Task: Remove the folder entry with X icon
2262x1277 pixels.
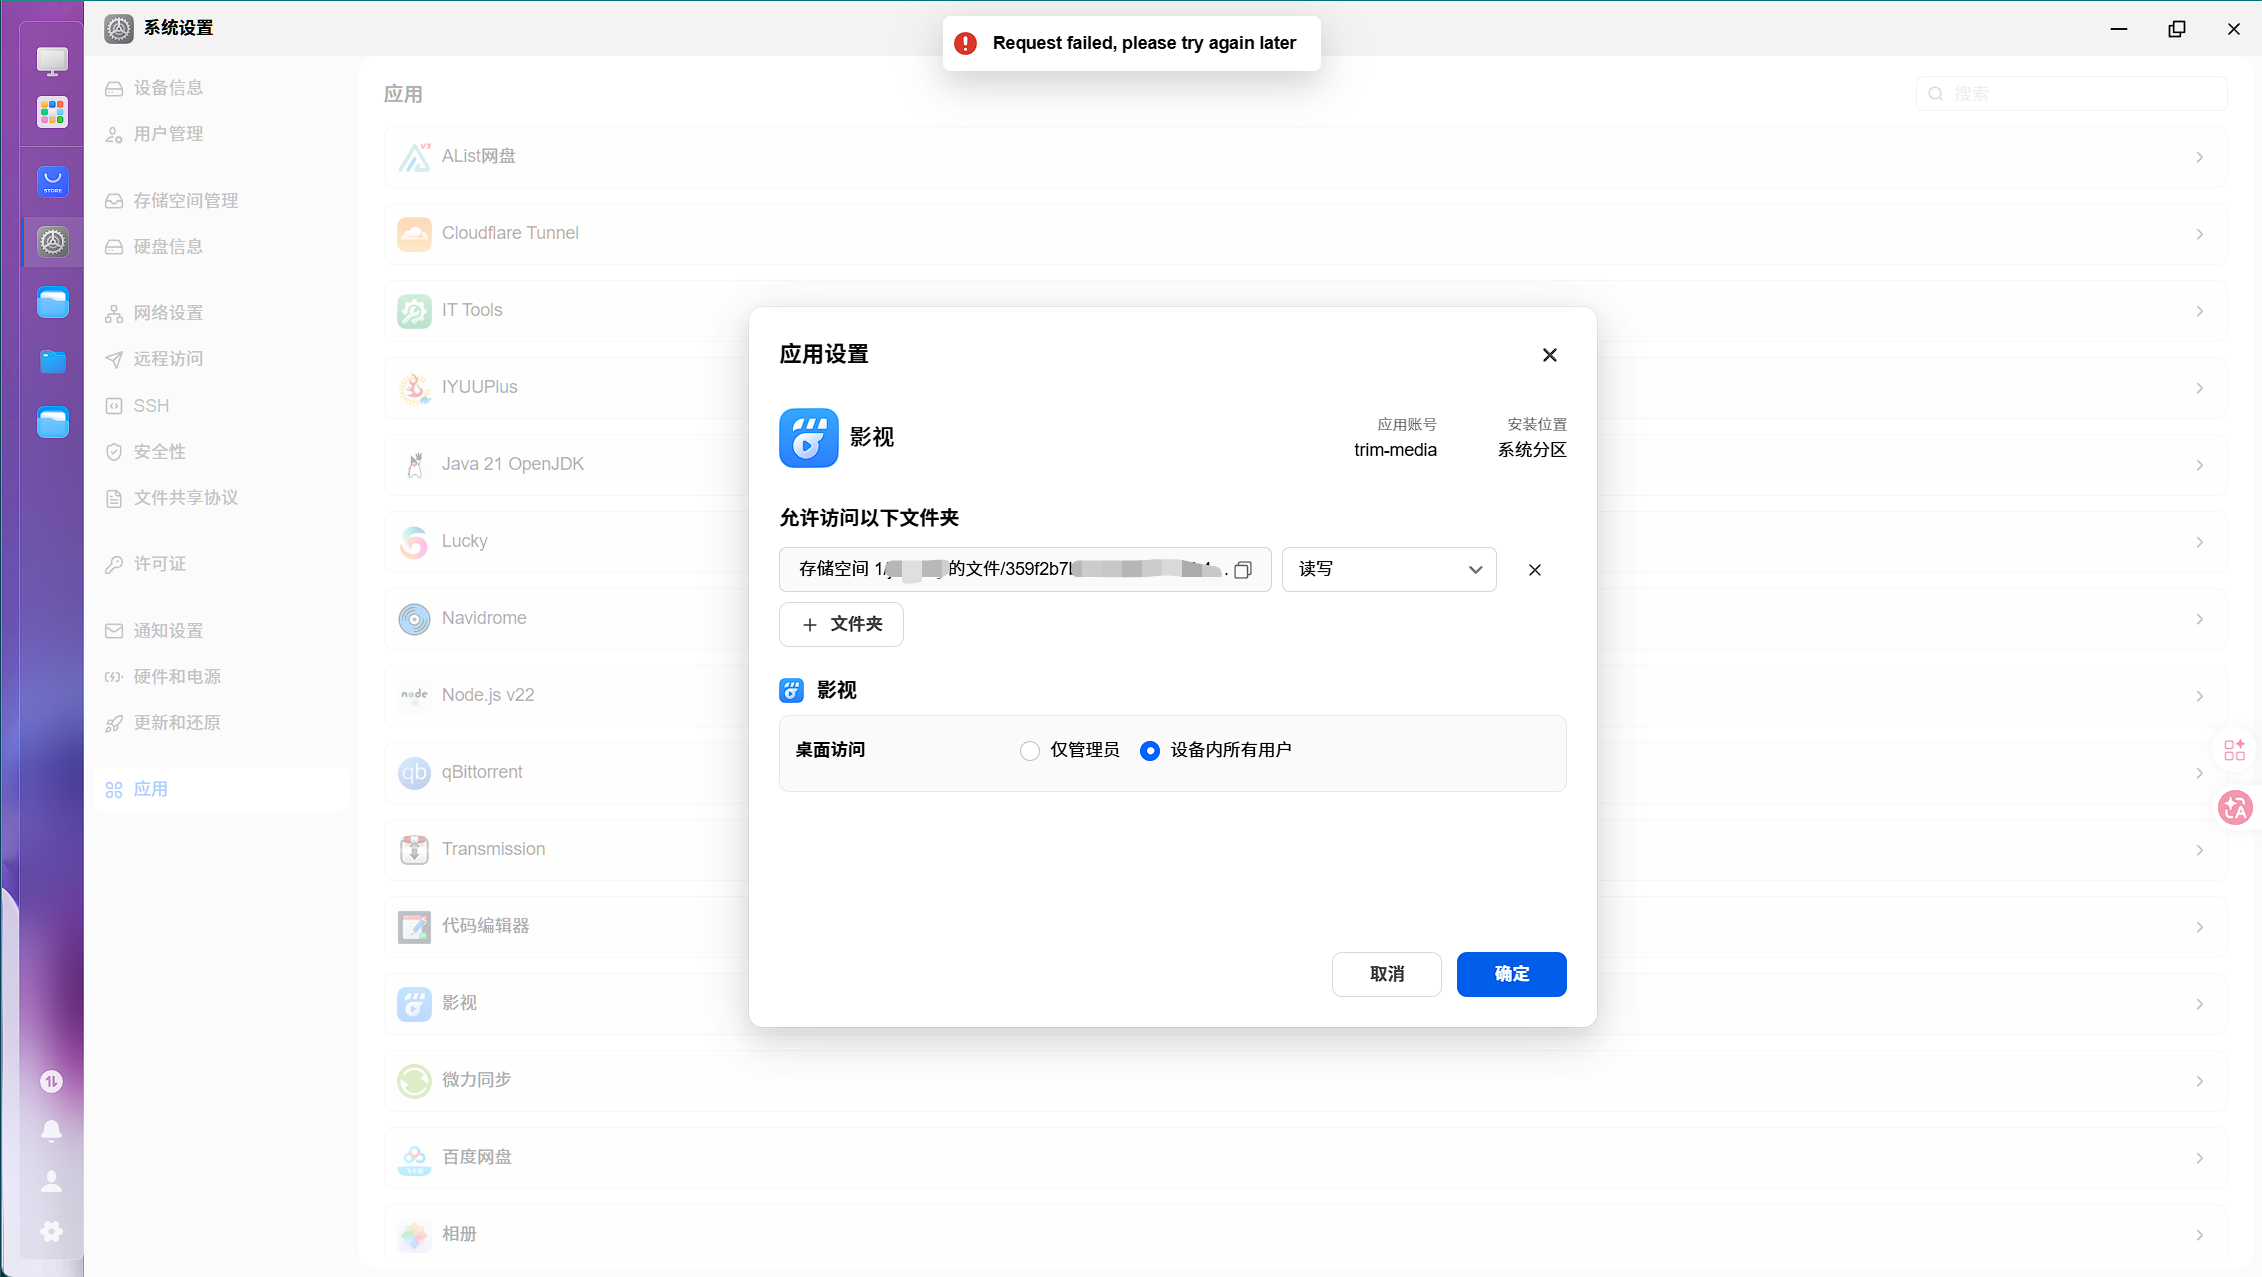Action: pyautogui.click(x=1535, y=570)
